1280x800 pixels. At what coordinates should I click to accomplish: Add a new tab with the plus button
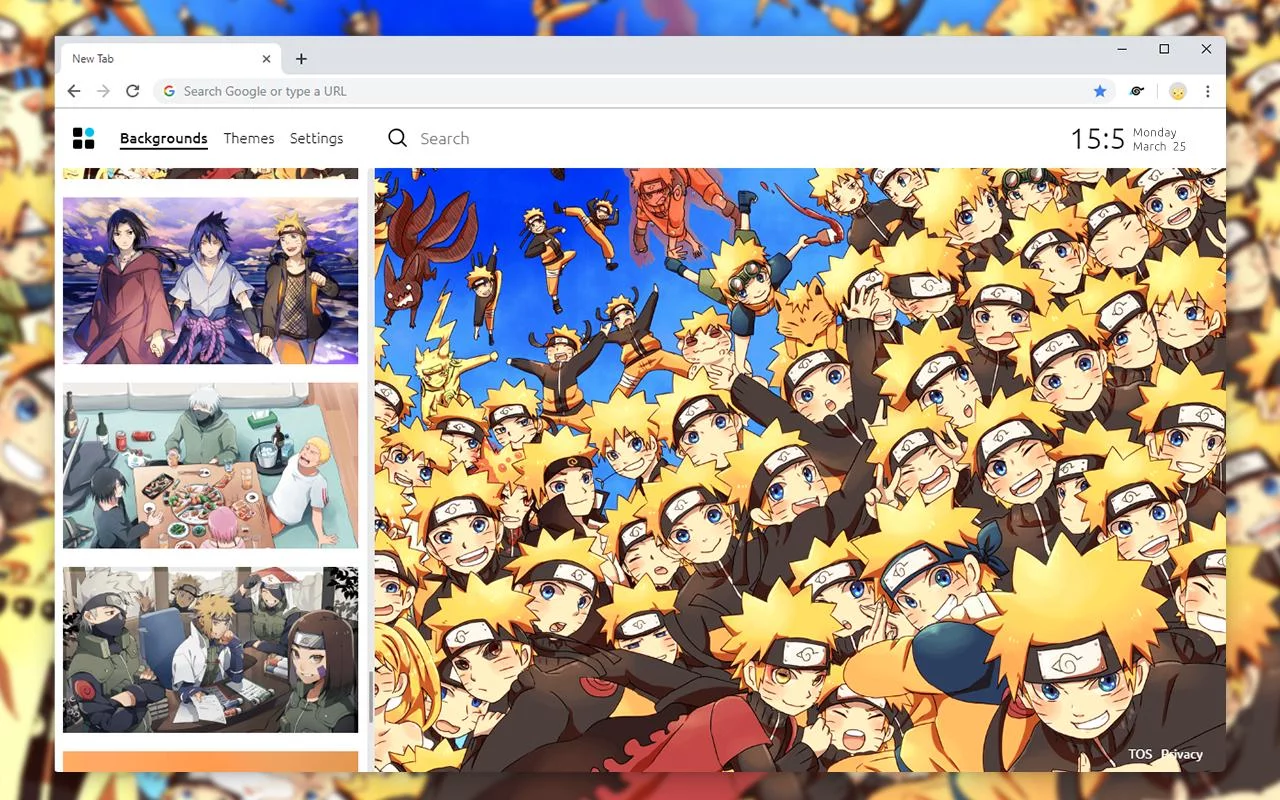coord(301,59)
